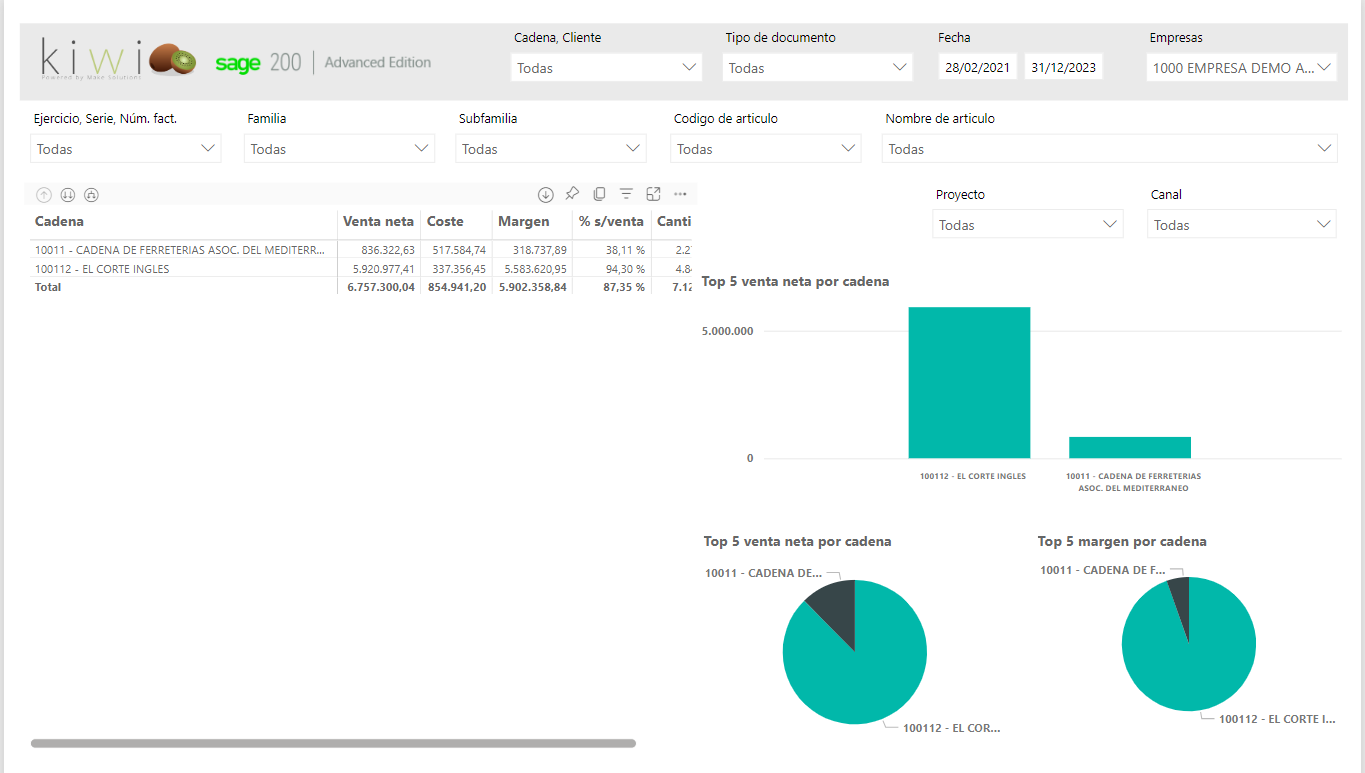Open the Proyecto dropdown

pos(1028,225)
